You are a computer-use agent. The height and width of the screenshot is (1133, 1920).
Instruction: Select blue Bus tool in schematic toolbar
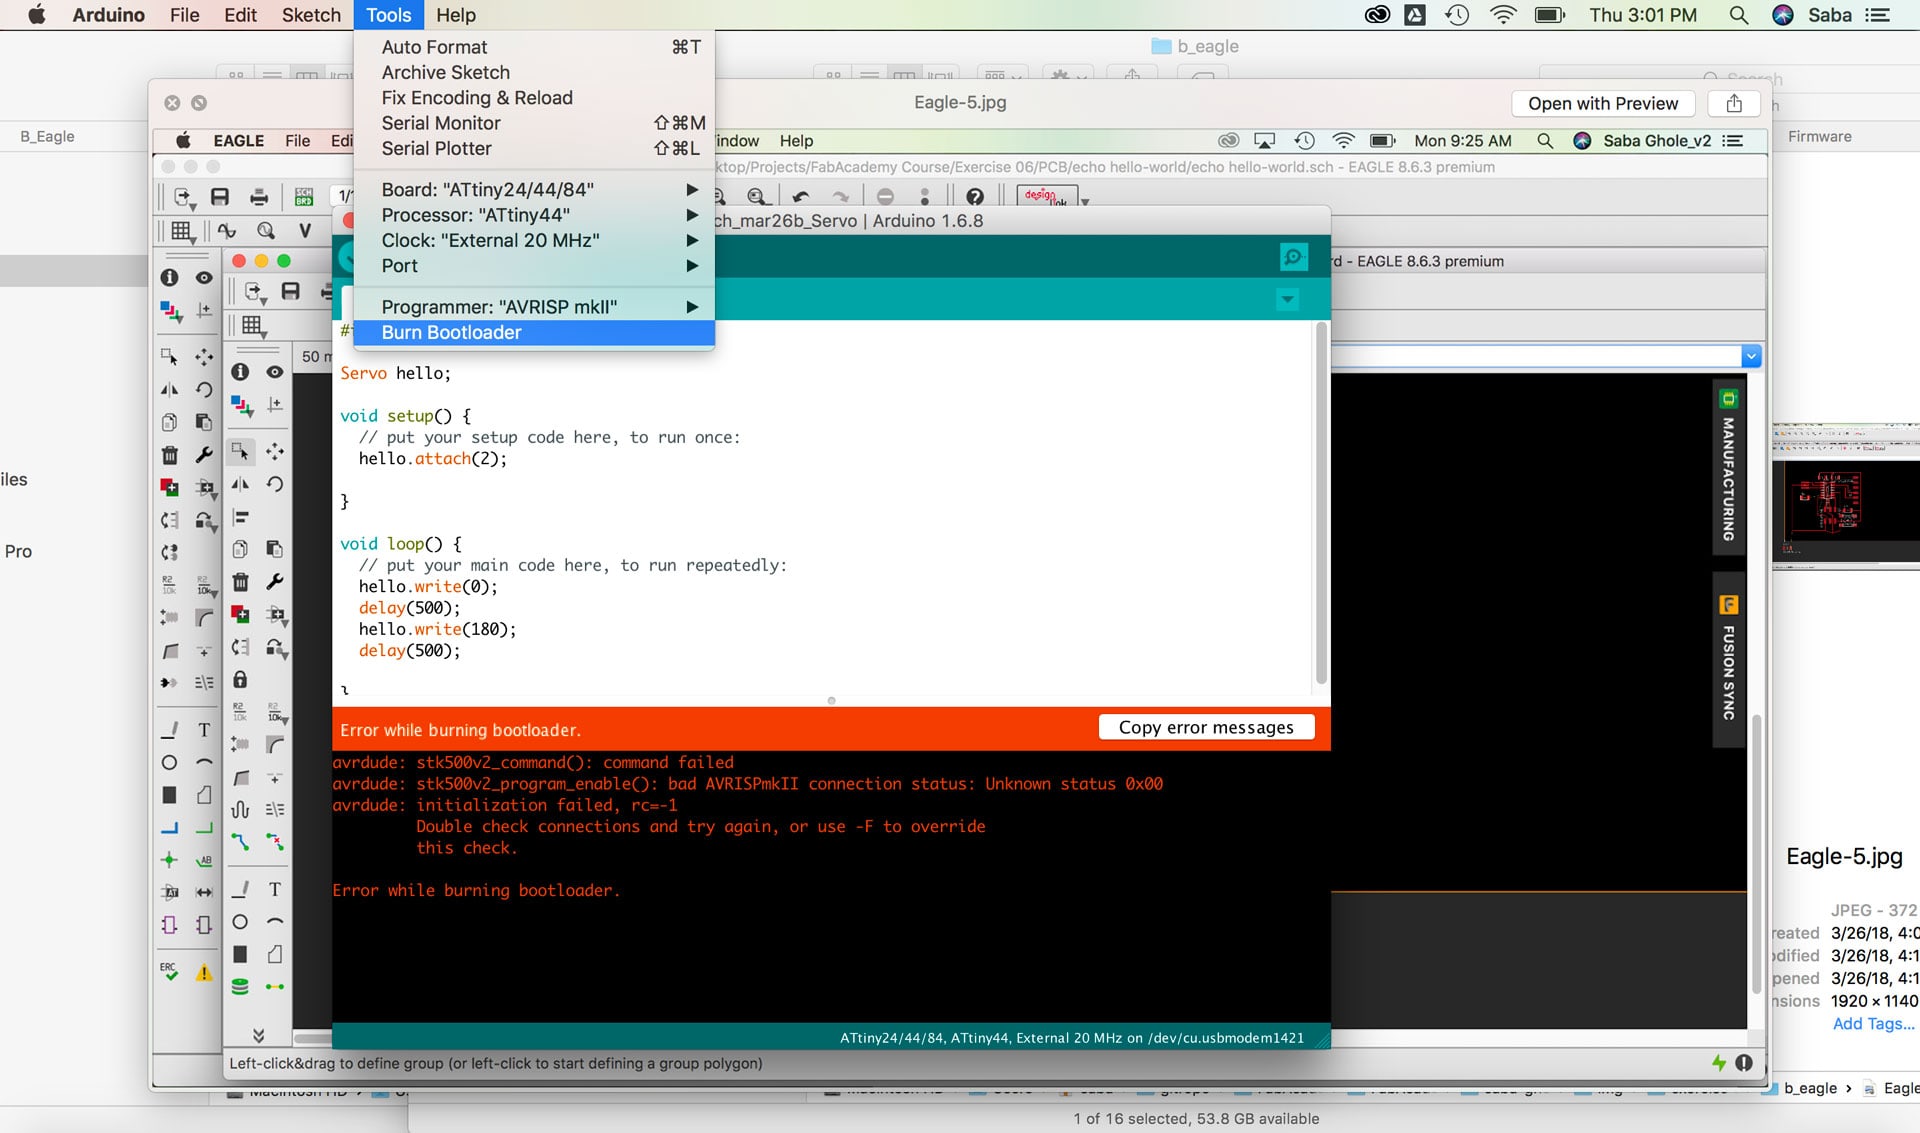pos(170,828)
